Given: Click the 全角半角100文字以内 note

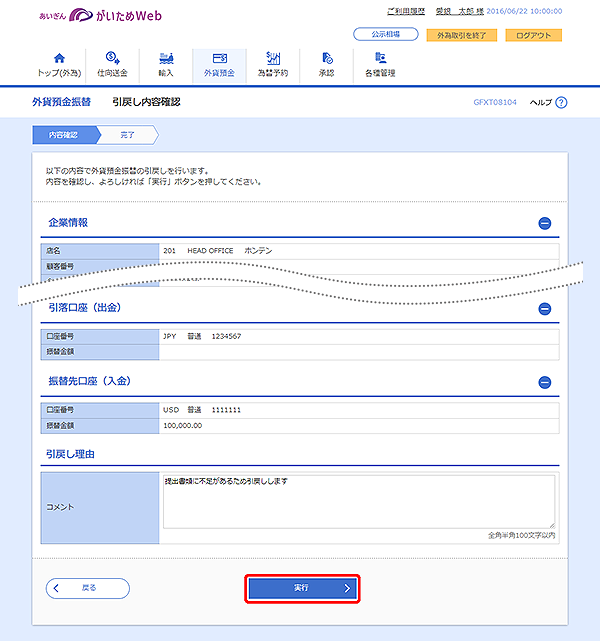Looking at the screenshot, I should (x=522, y=536).
